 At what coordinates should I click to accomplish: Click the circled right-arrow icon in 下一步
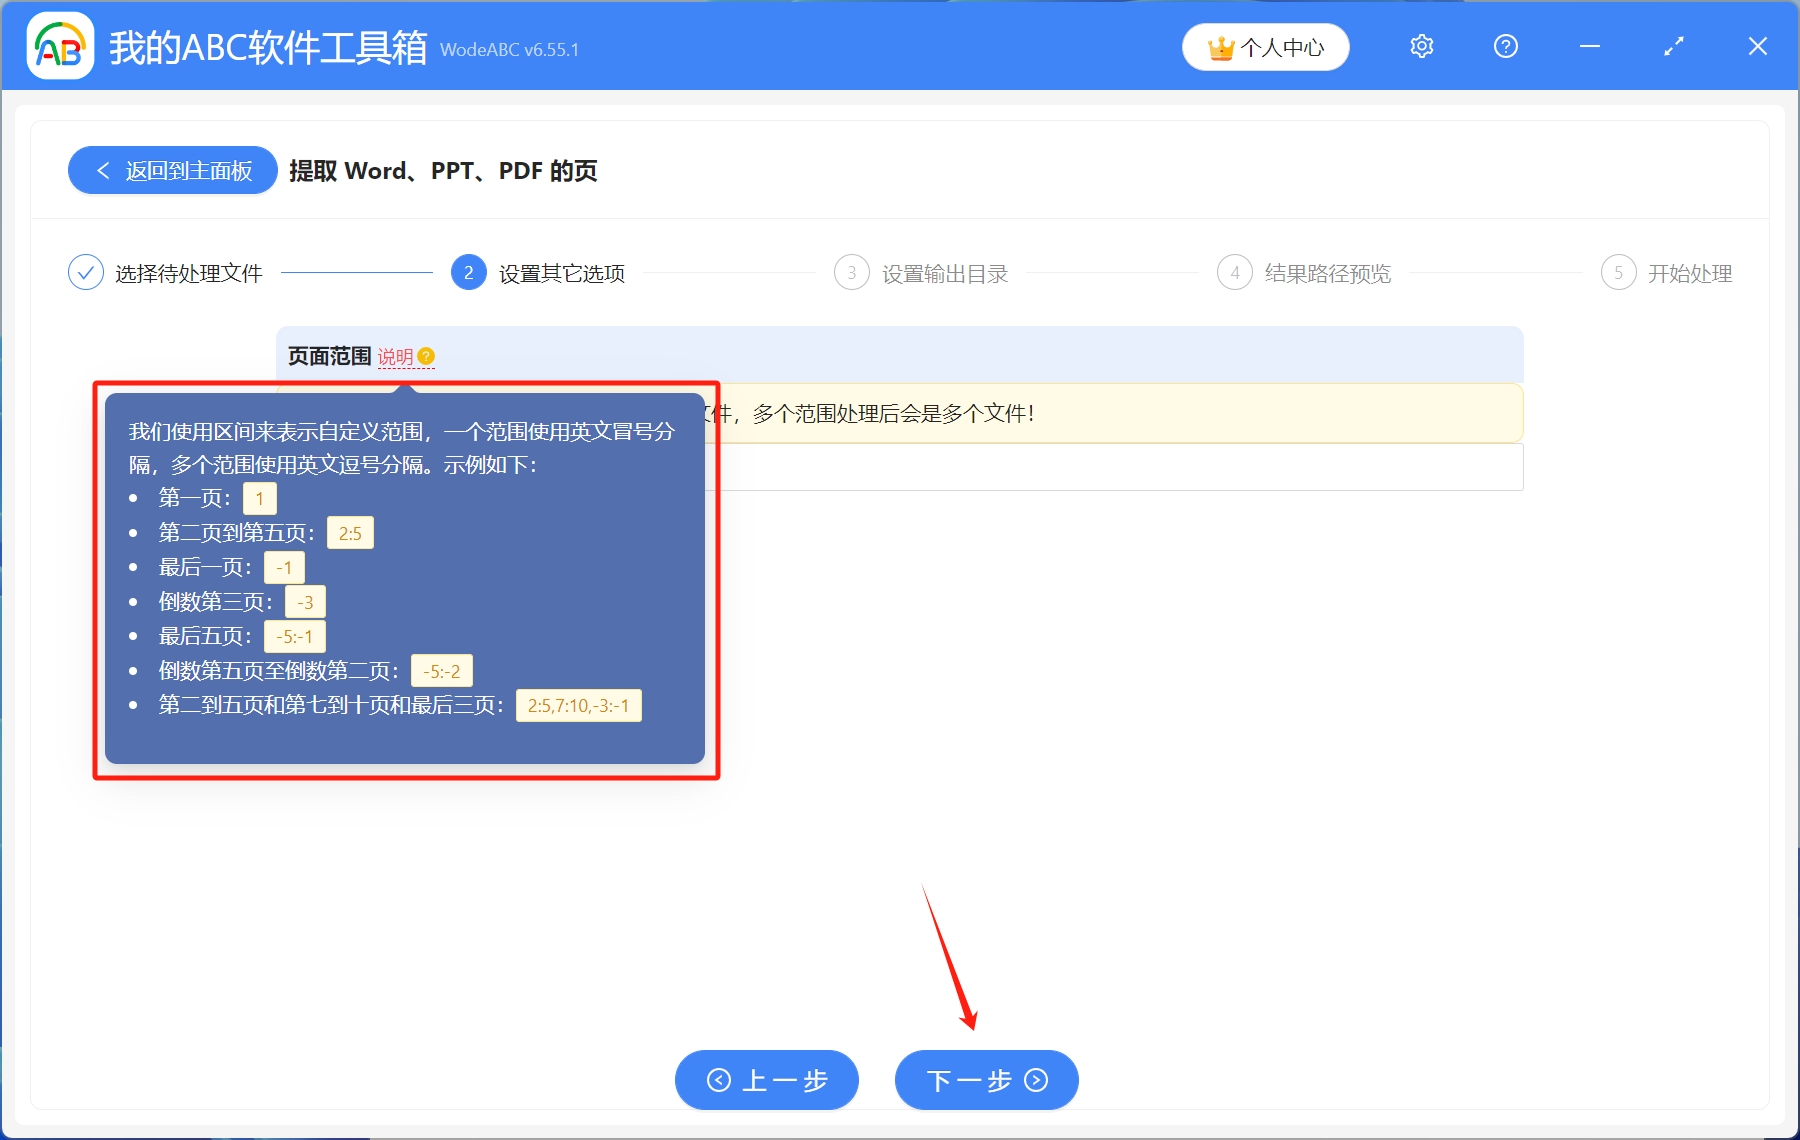pyautogui.click(x=1036, y=1080)
